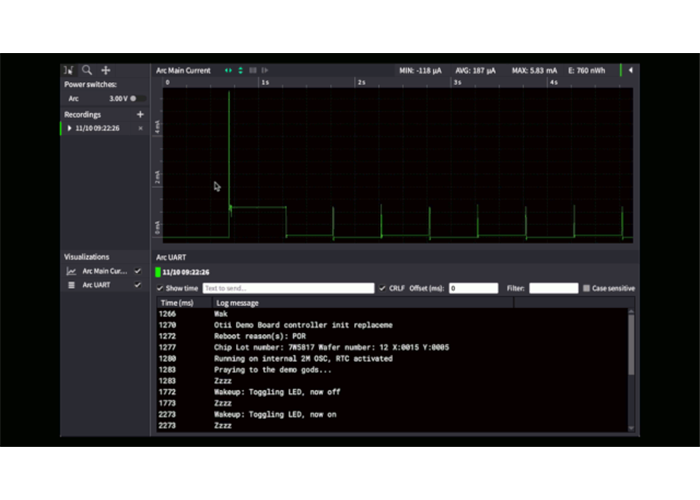Viewport: 700px width, 500px height.
Task: Expand the 11/10 09:22:26 recording entry
Action: point(69,128)
